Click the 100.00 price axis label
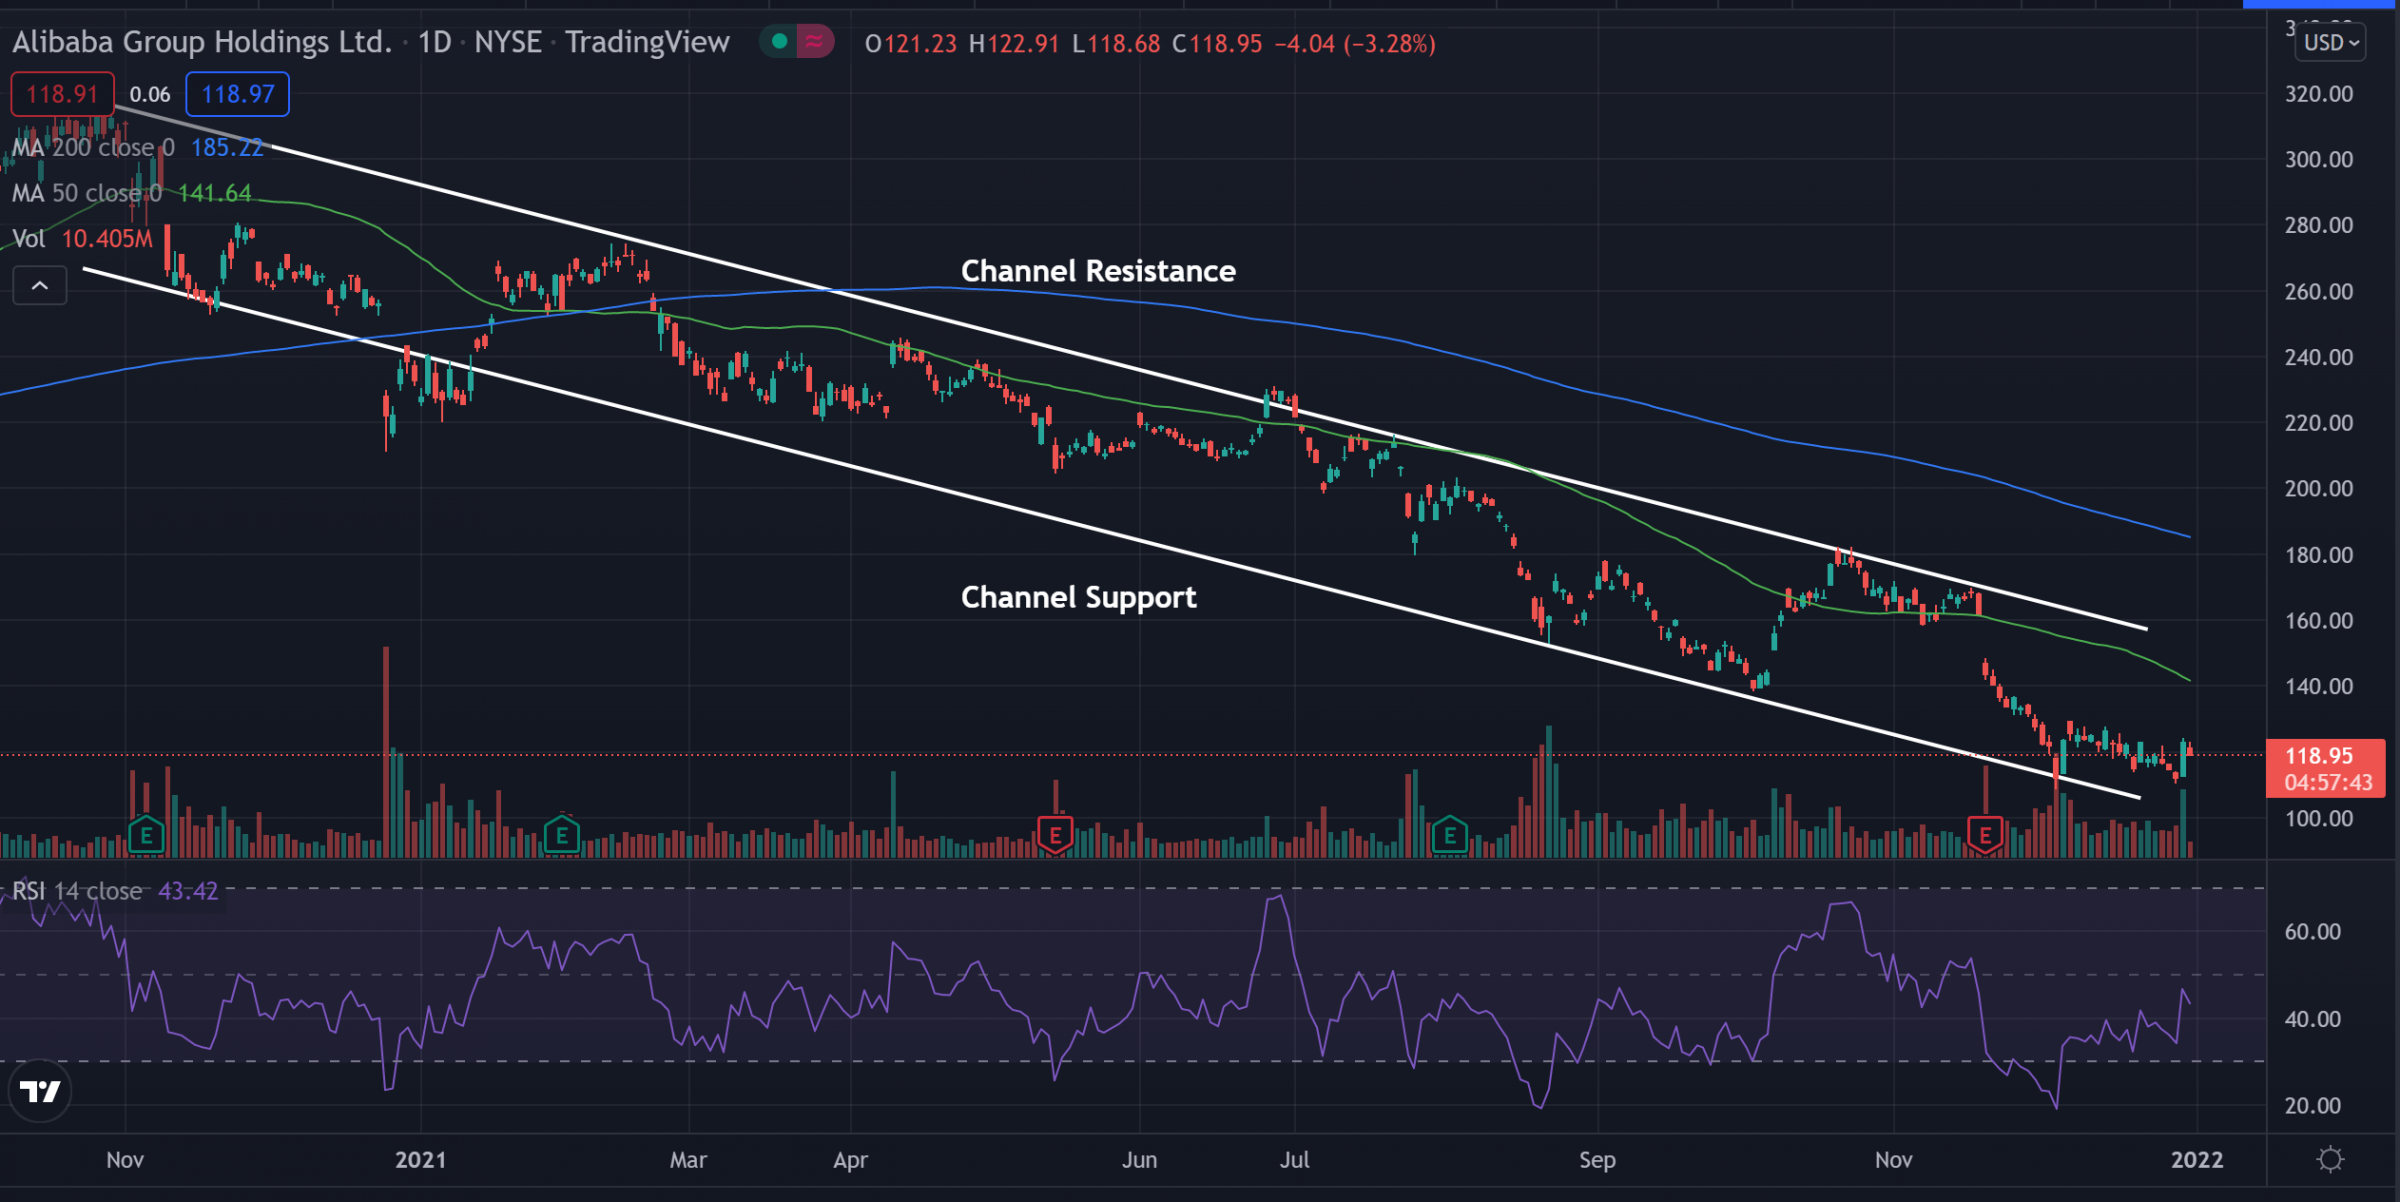The width and height of the screenshot is (2400, 1202). coord(2319,819)
